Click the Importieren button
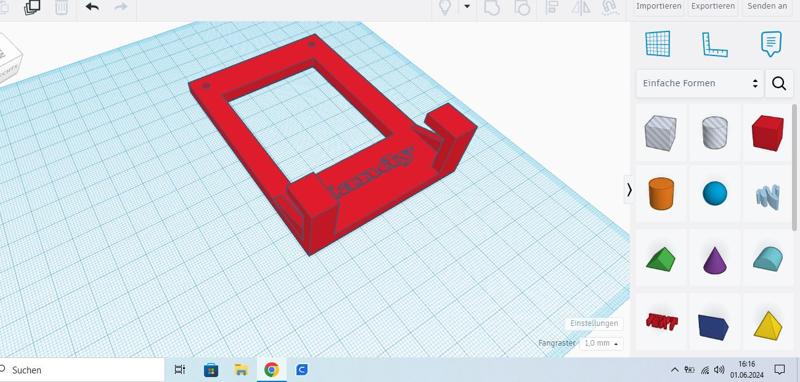The image size is (800, 382). point(659,7)
